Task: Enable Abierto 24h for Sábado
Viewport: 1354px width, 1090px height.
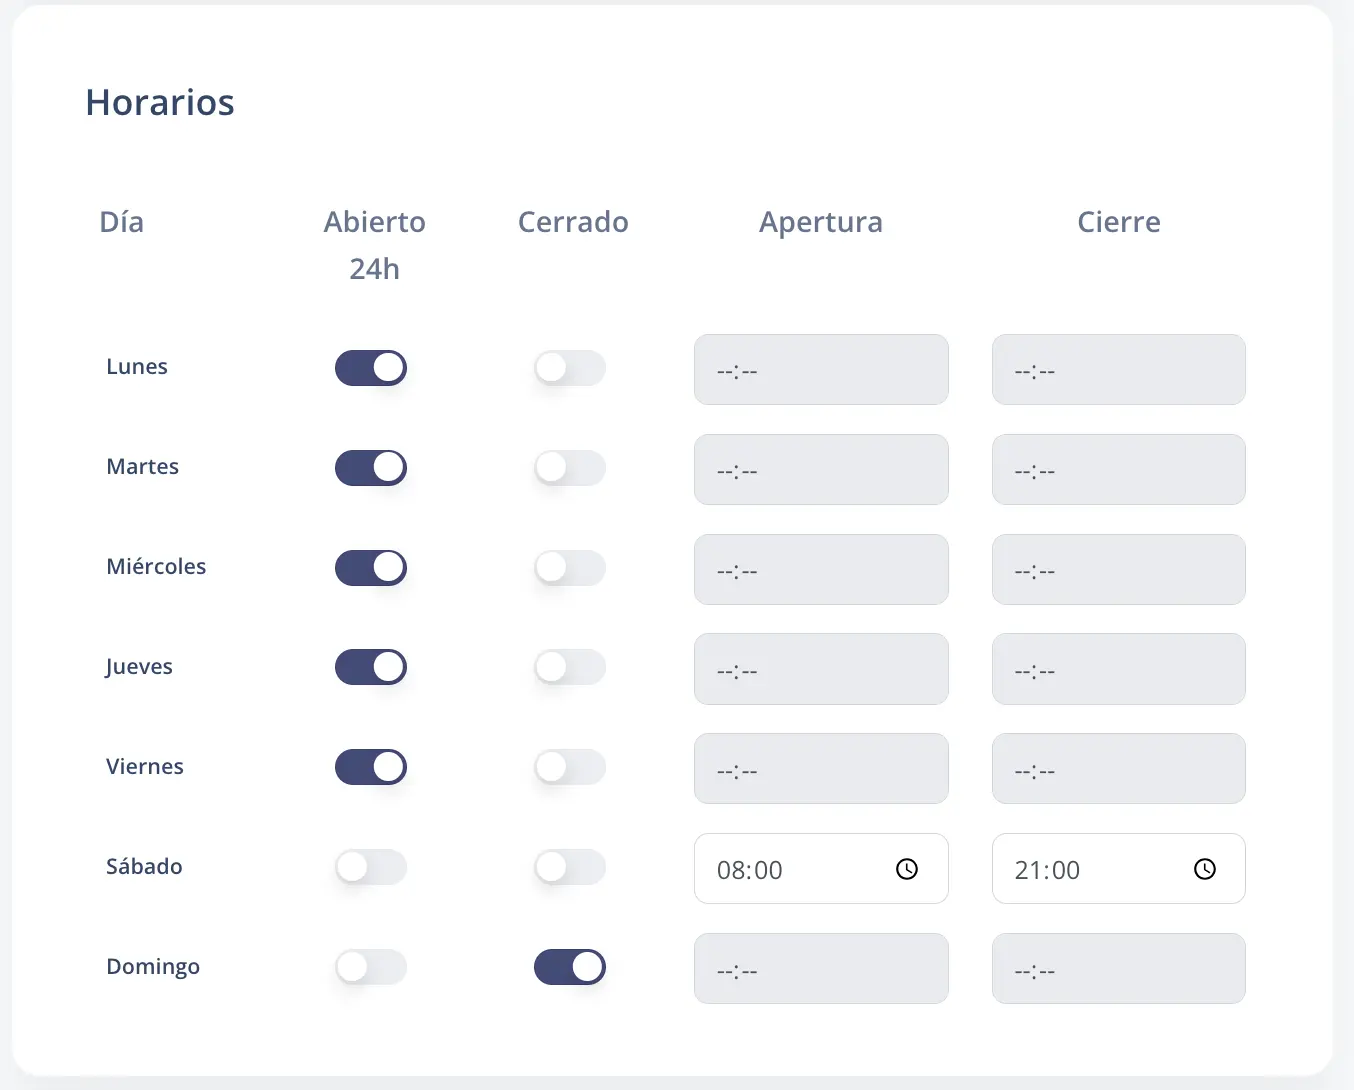Action: click(x=371, y=867)
